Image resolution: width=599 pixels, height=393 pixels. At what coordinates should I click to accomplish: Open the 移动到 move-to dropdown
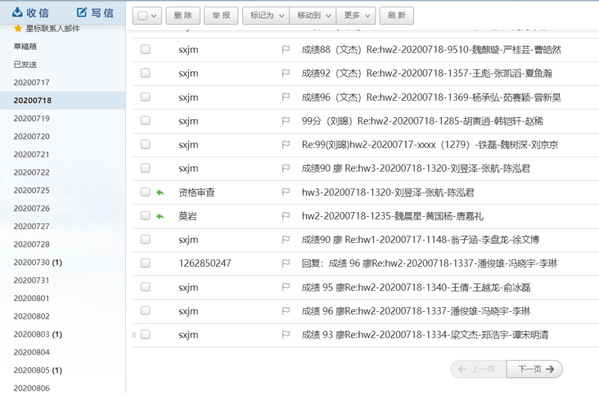pos(313,16)
